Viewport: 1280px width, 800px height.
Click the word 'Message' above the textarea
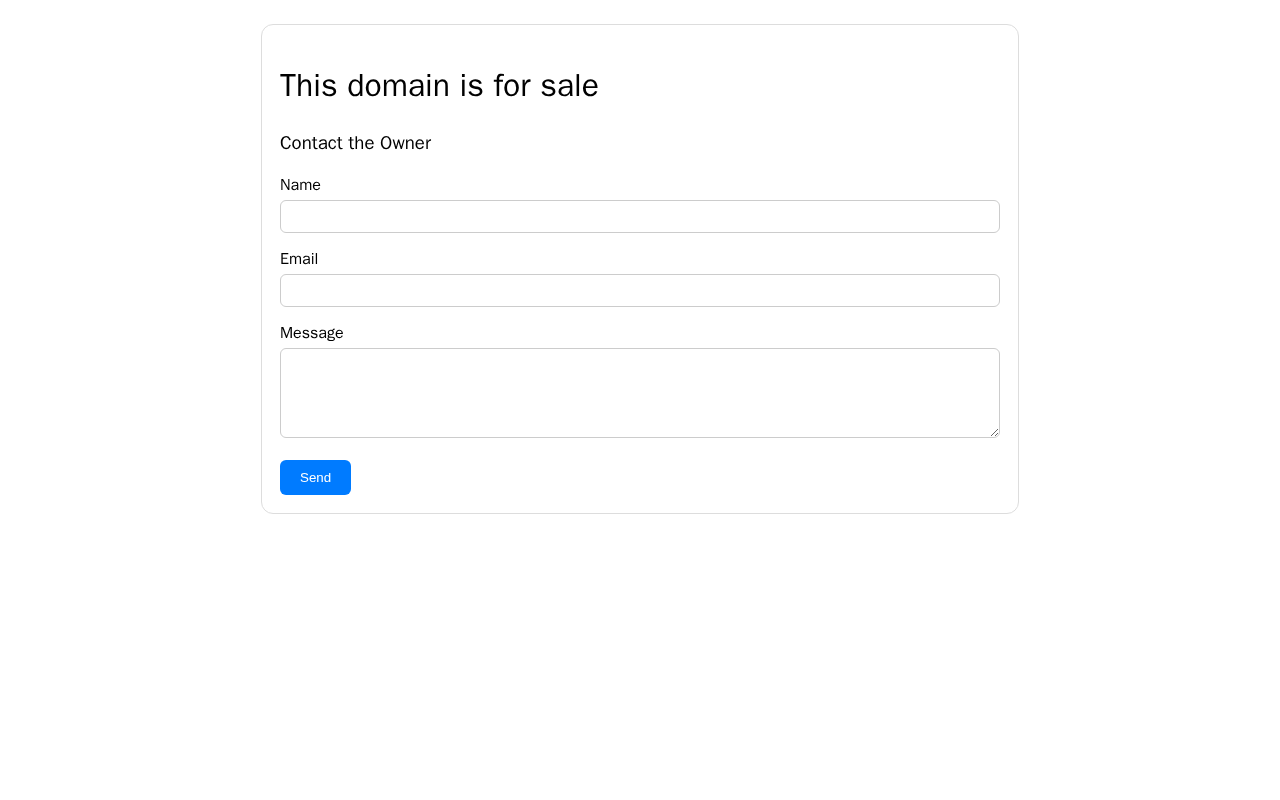312,333
